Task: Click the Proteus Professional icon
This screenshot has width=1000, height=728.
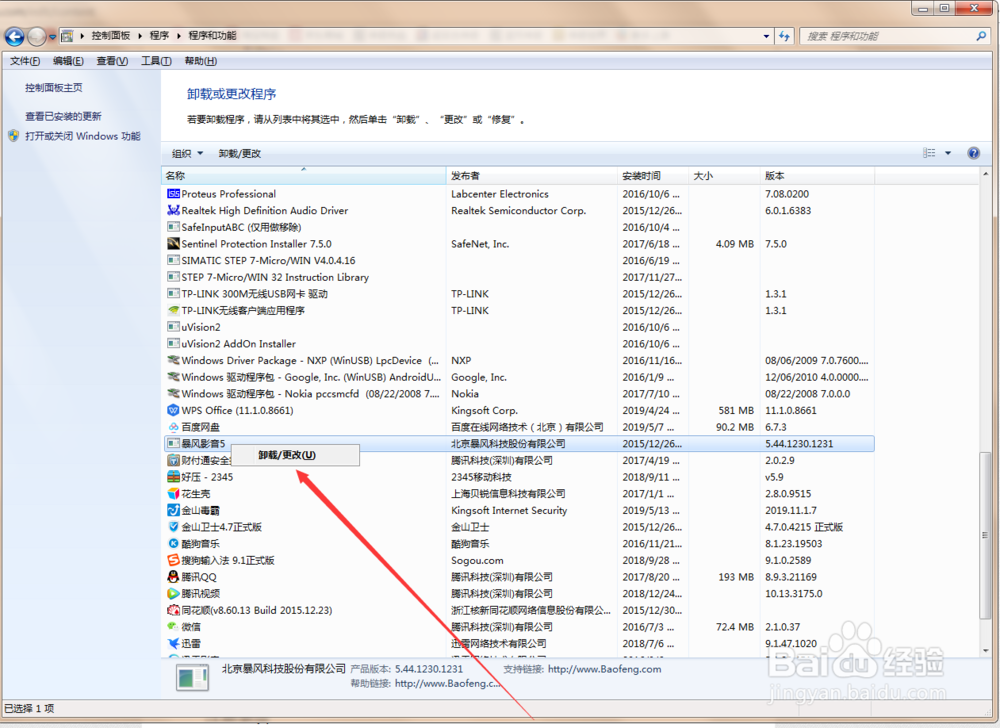Action: (173, 194)
